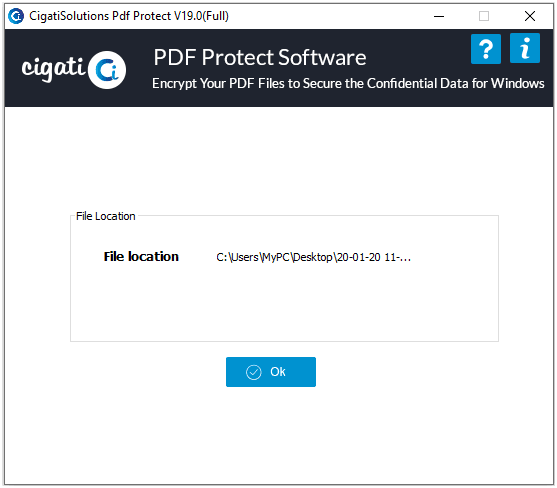Click the circular Ci logo badge
Screen dimensions: 557x488
click(107, 70)
